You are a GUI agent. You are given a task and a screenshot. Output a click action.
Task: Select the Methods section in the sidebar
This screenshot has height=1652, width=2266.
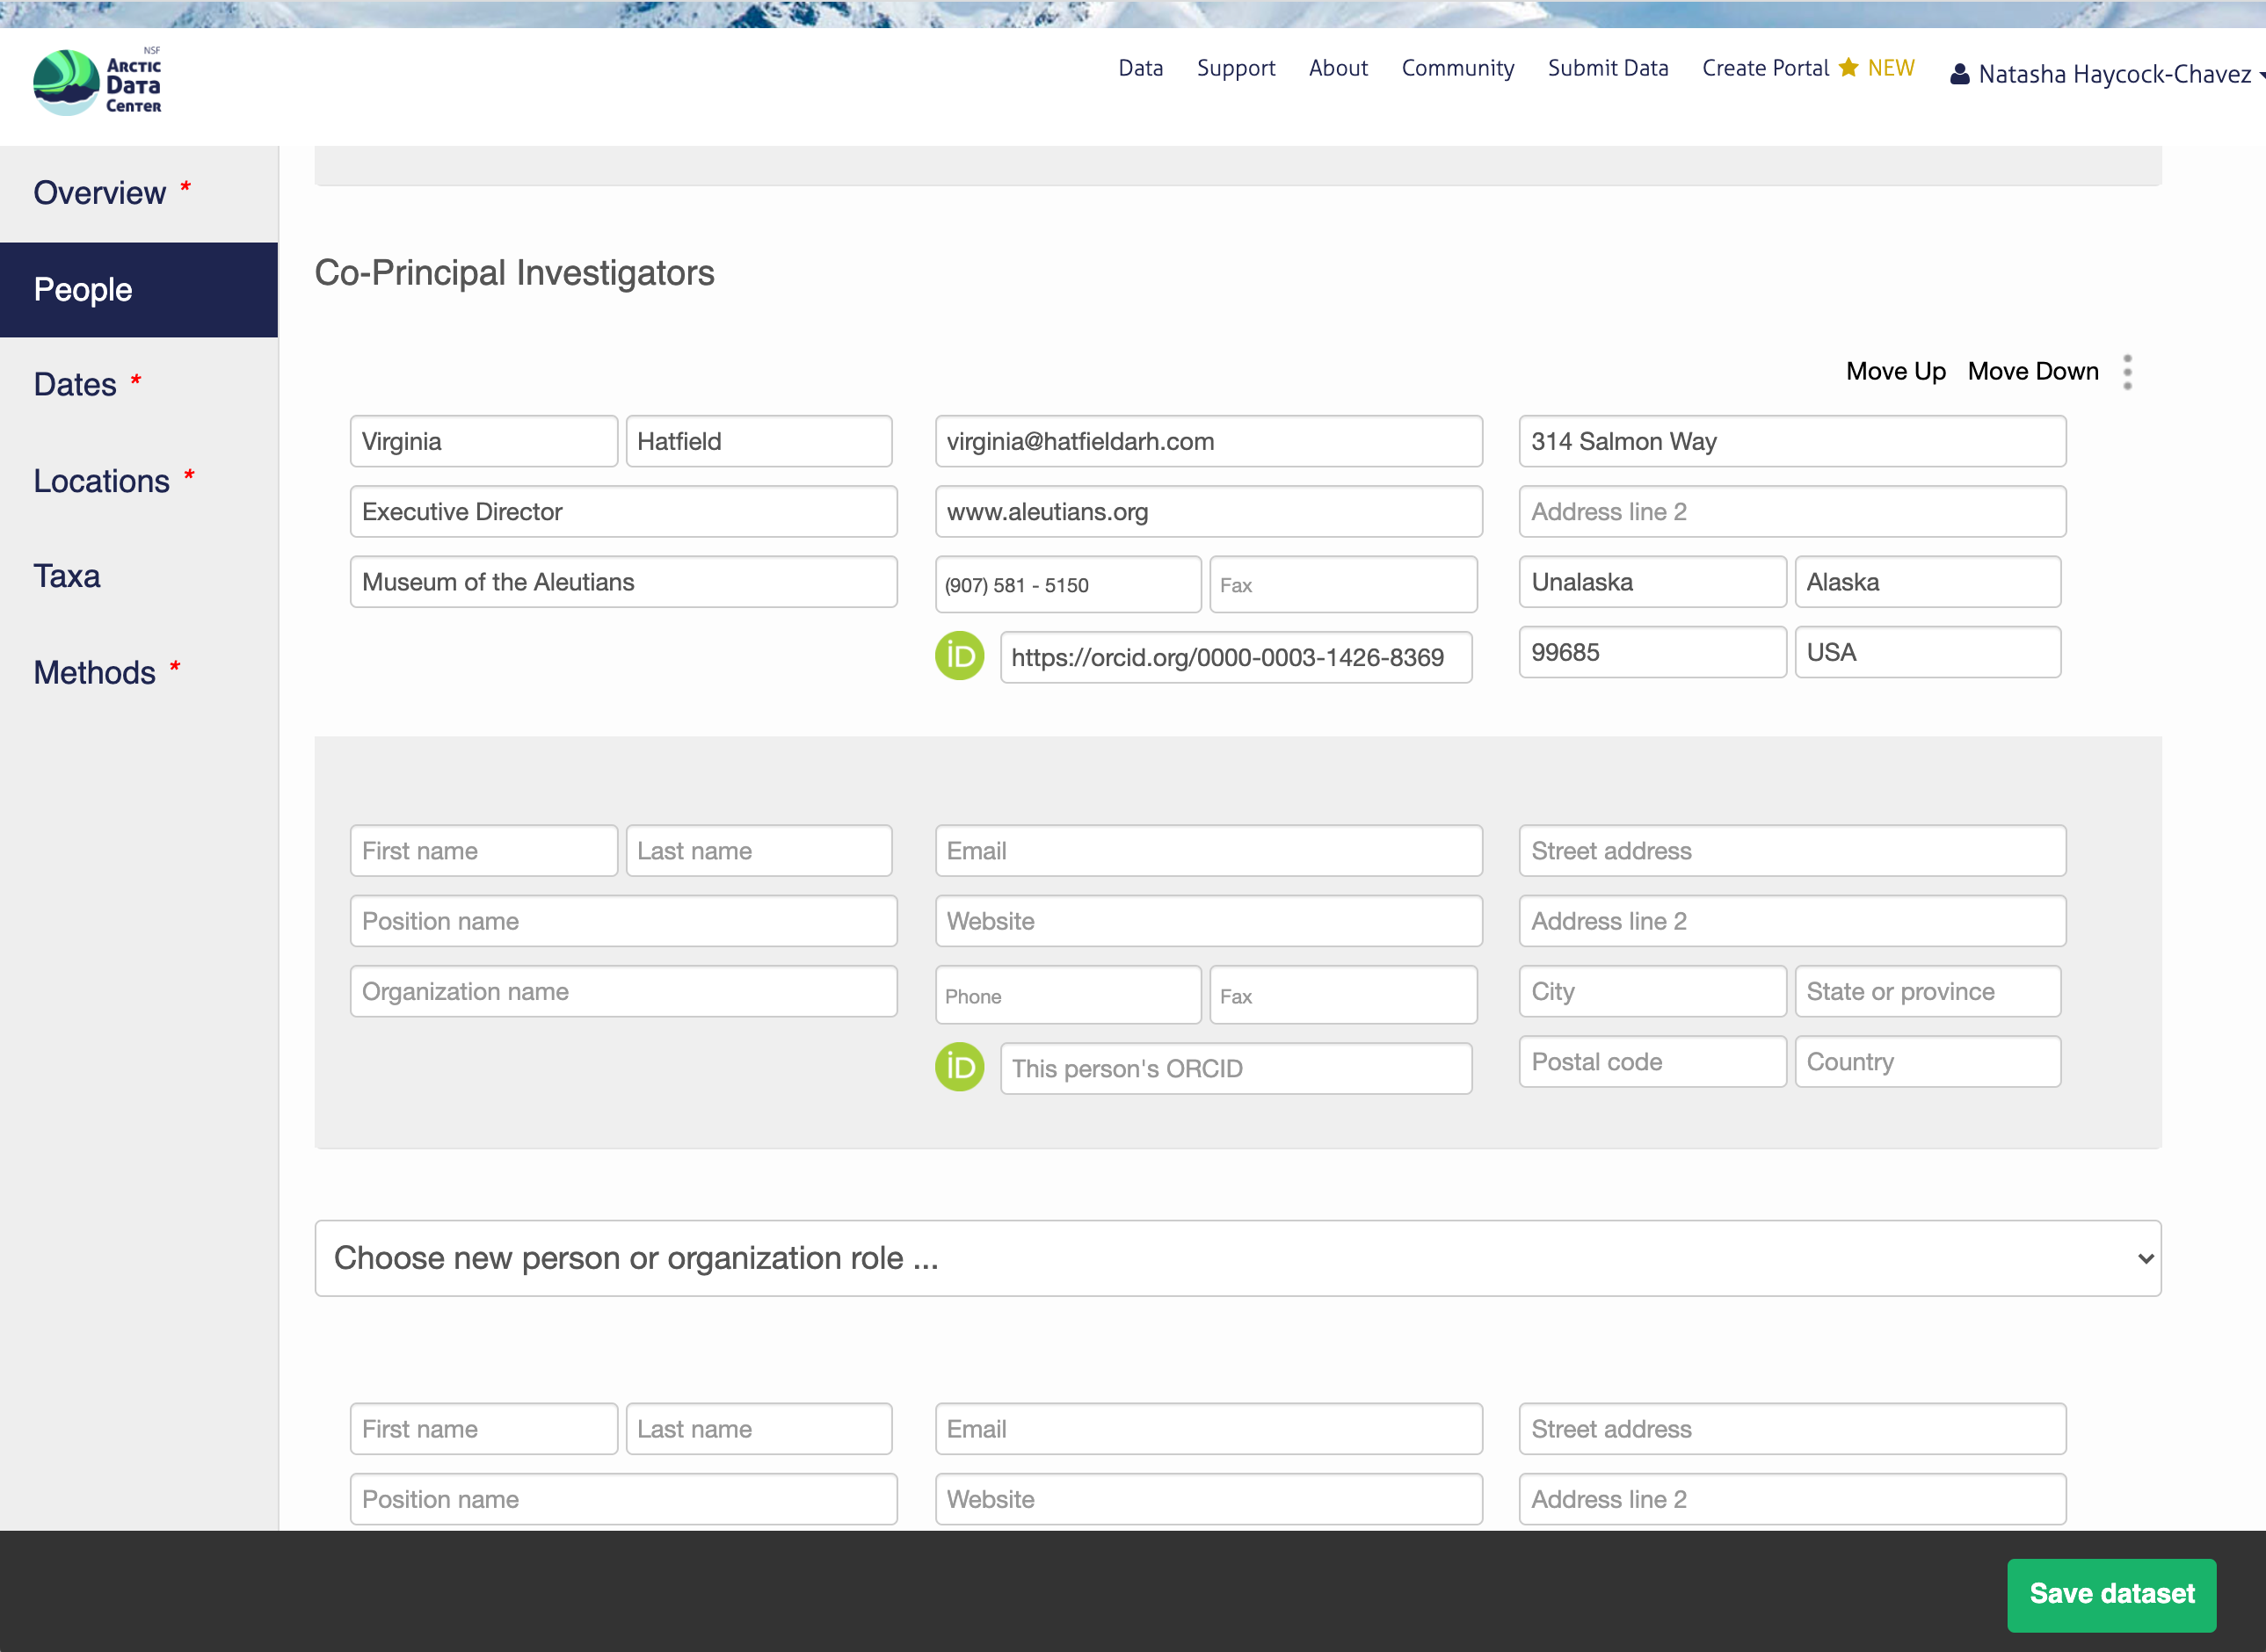(x=94, y=673)
